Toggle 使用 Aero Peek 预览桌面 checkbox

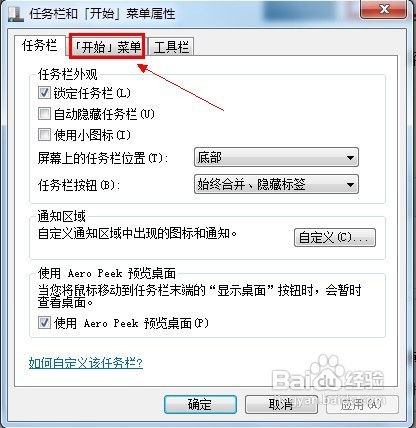coord(44,323)
